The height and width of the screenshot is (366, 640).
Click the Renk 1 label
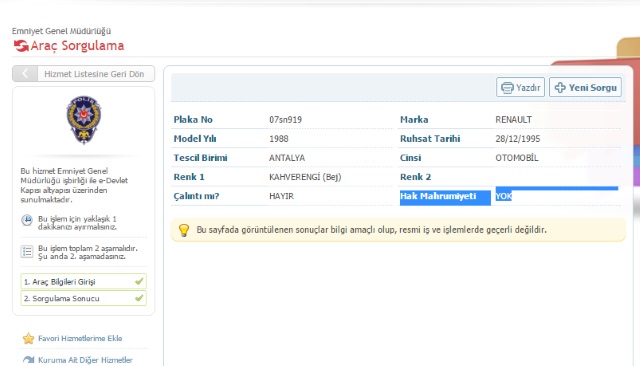click(189, 177)
